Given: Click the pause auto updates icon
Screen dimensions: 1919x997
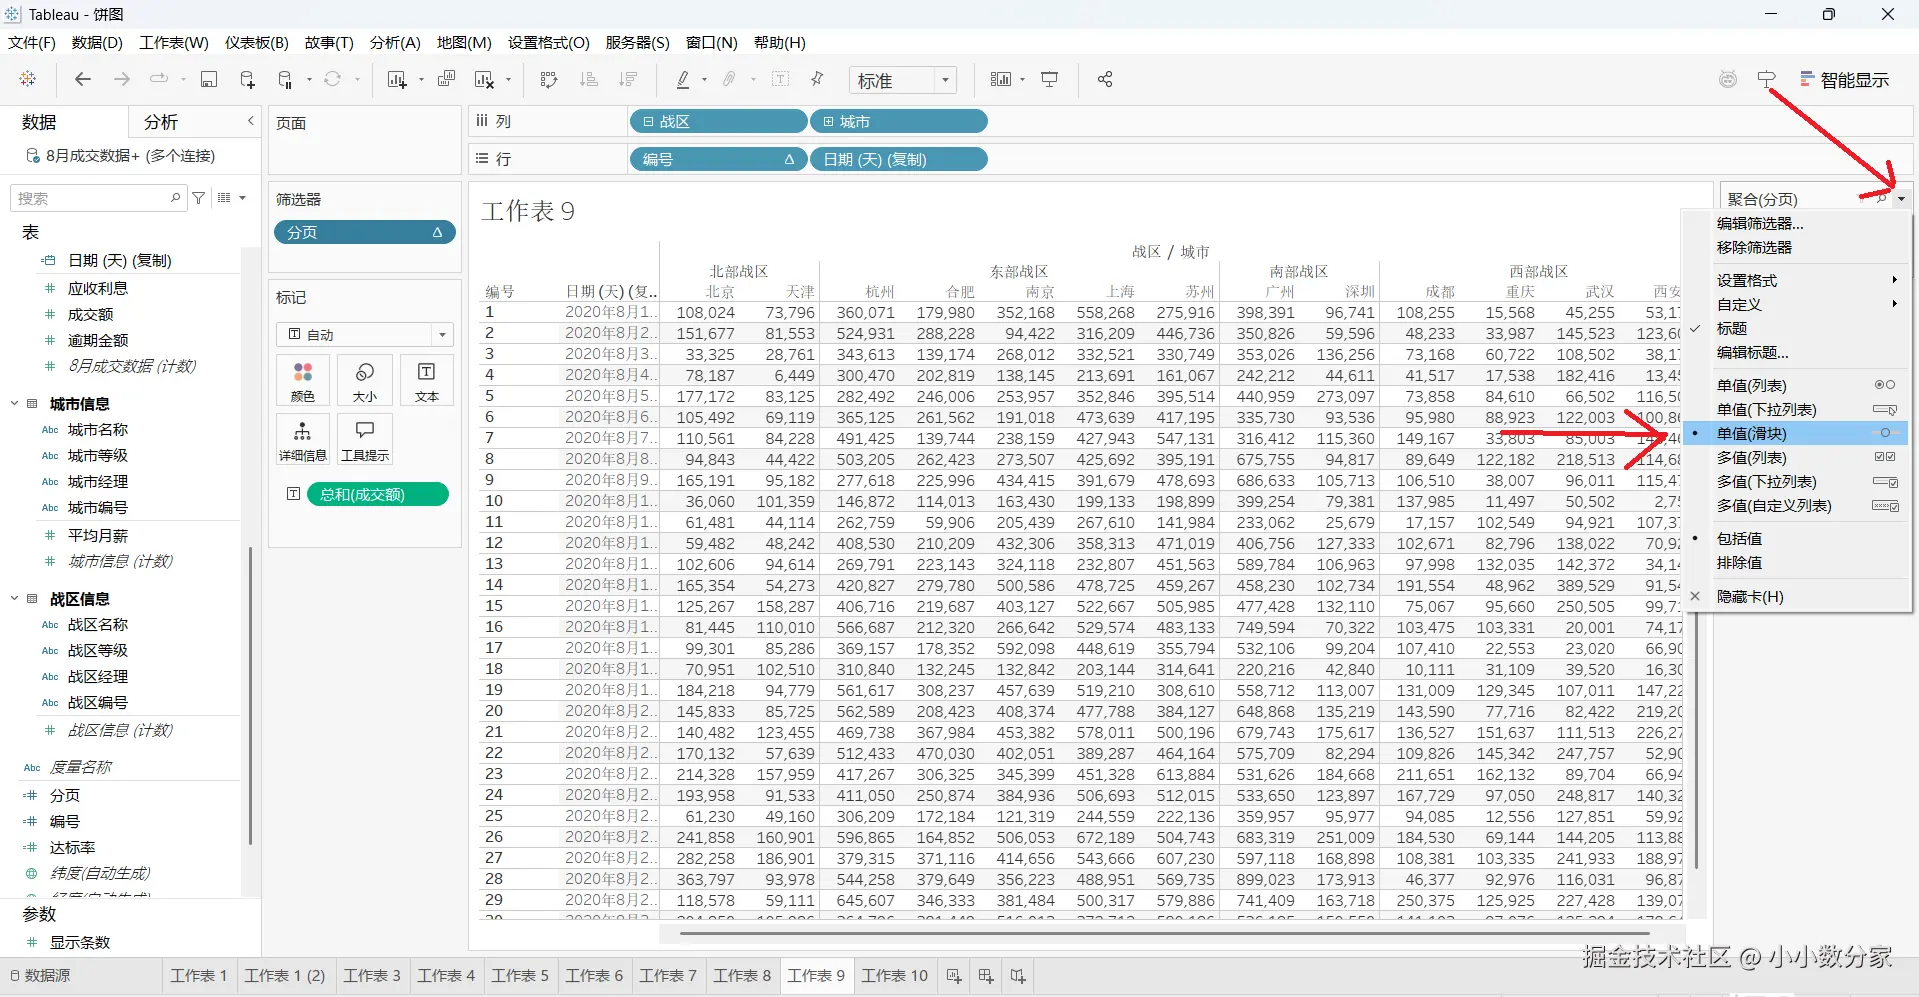Looking at the screenshot, I should (285, 79).
